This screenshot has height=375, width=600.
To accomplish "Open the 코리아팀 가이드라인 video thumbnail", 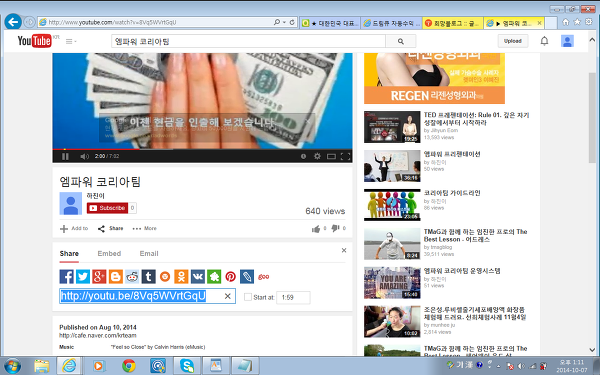I will click(x=392, y=205).
